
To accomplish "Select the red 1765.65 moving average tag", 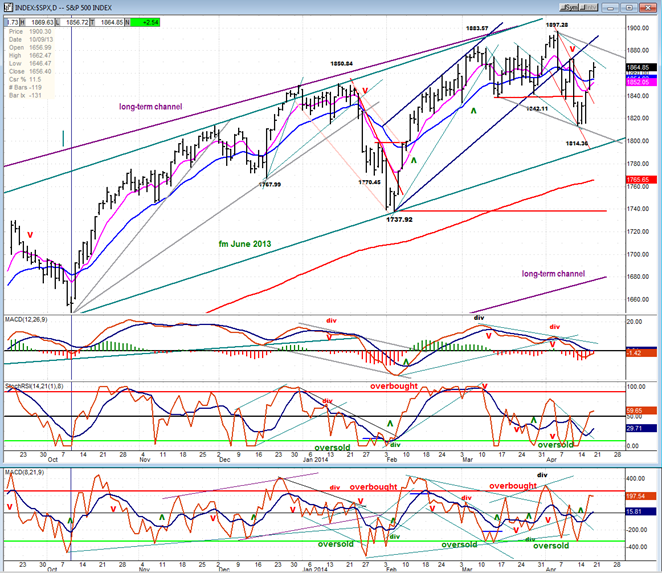I will coord(641,180).
